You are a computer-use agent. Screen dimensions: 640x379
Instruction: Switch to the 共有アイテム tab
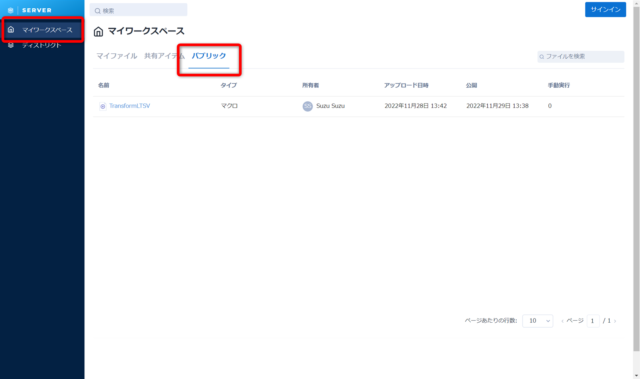coord(164,56)
